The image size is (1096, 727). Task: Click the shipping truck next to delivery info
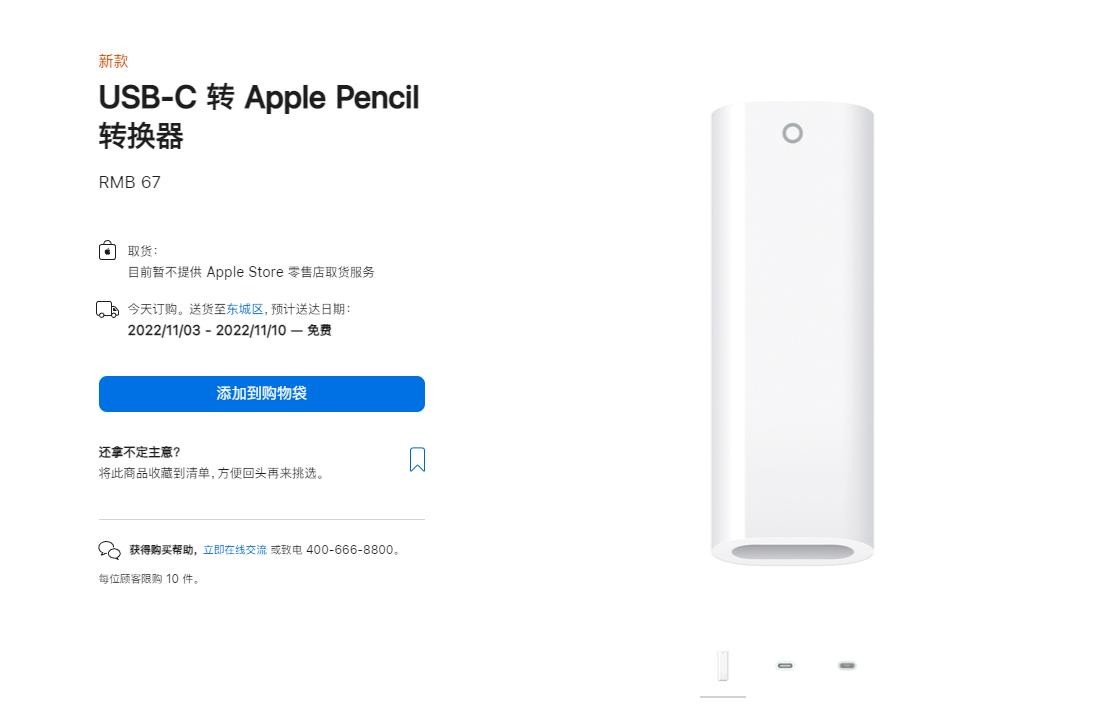(107, 309)
